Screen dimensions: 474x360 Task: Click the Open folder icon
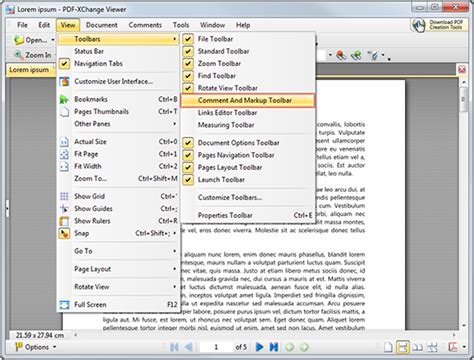(x=19, y=40)
